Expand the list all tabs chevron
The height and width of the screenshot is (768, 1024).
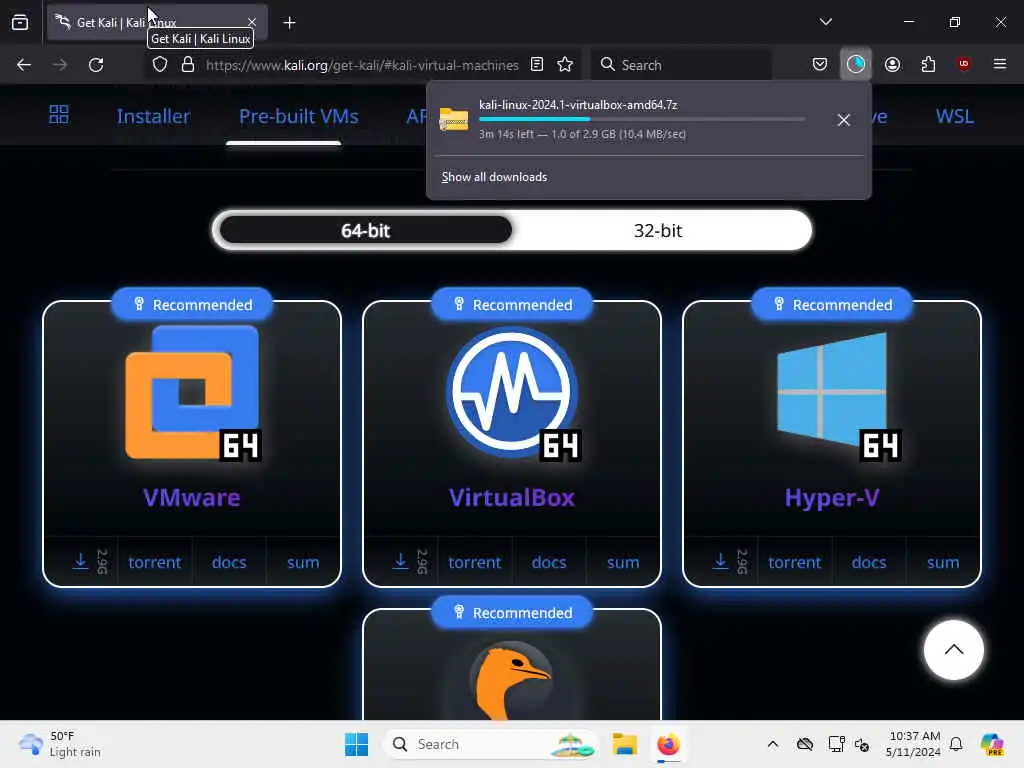[x=825, y=22]
